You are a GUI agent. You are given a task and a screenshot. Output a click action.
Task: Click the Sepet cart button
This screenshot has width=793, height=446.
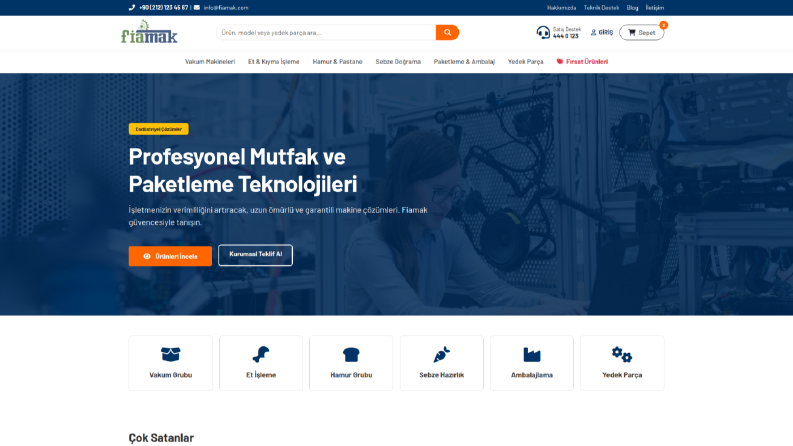point(641,32)
